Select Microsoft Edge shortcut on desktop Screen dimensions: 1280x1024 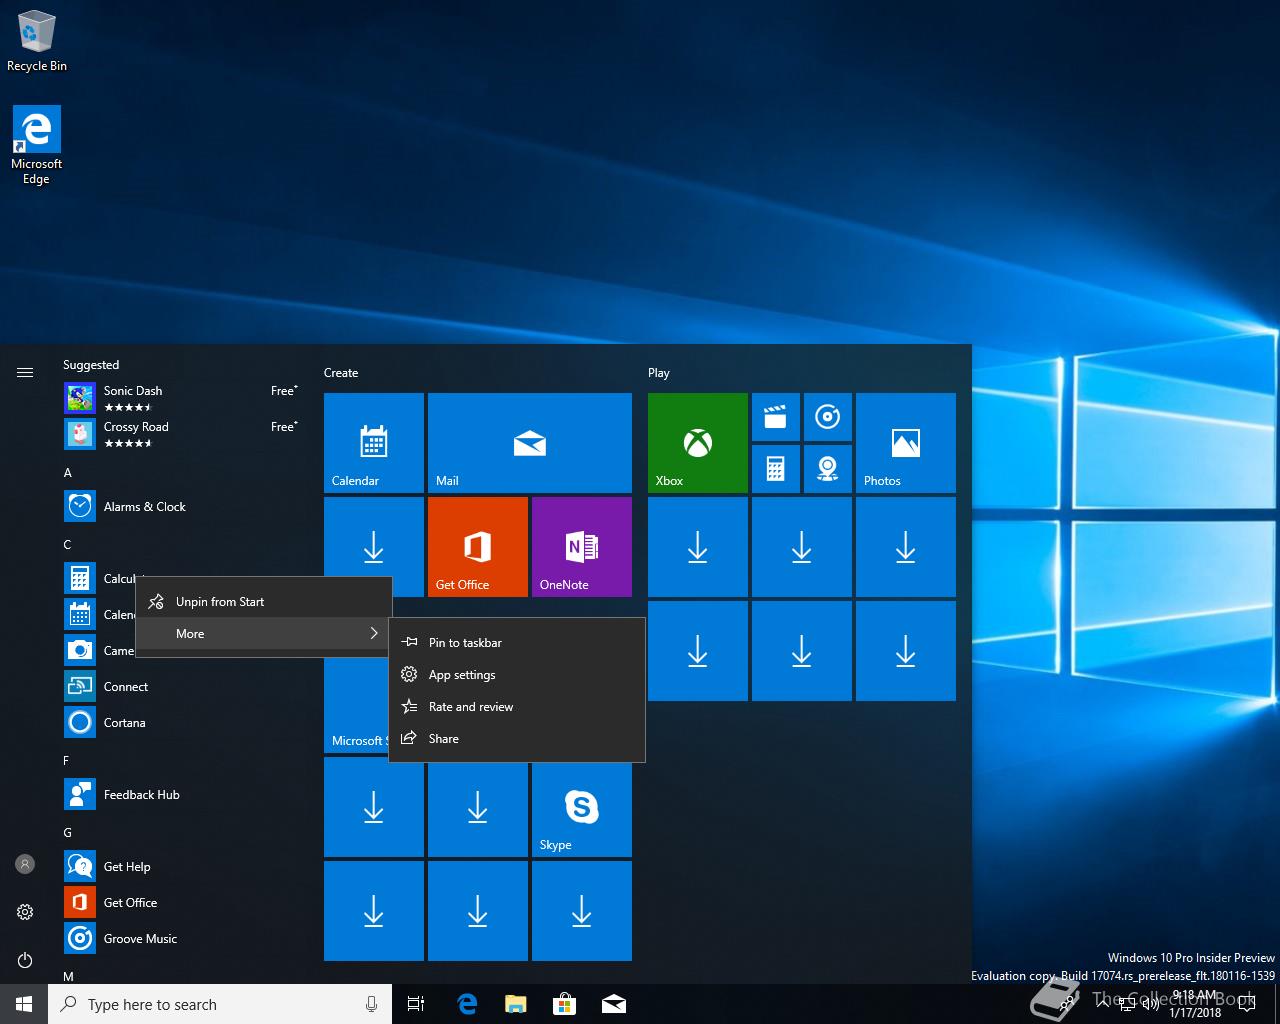click(36, 146)
